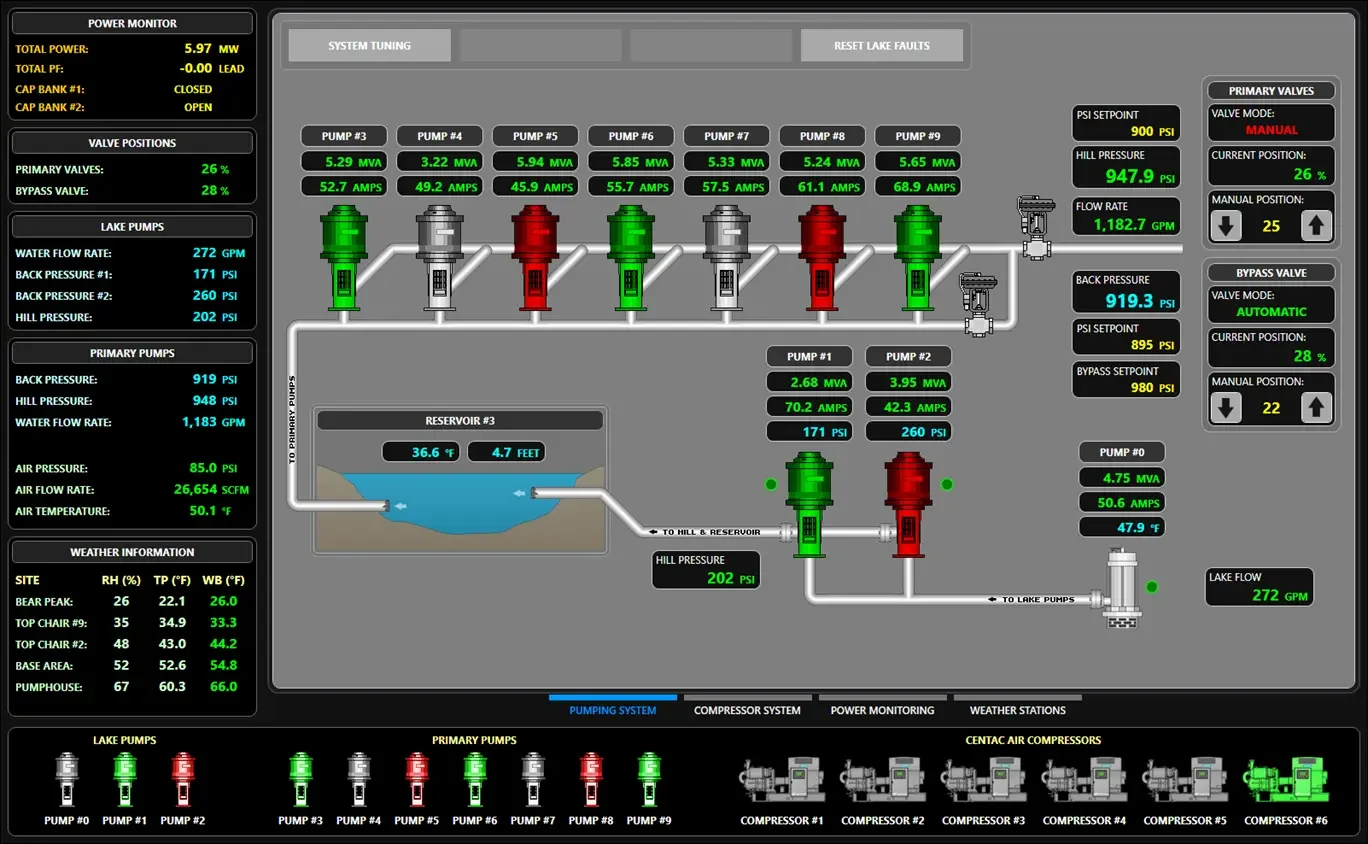
Task: Increment Primary Valves manual position with up arrow
Action: point(1316,226)
